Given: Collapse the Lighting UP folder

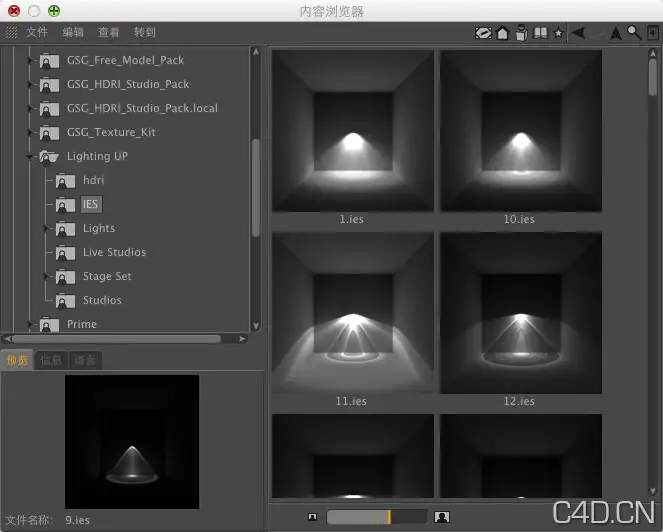Looking at the screenshot, I should [x=30, y=156].
